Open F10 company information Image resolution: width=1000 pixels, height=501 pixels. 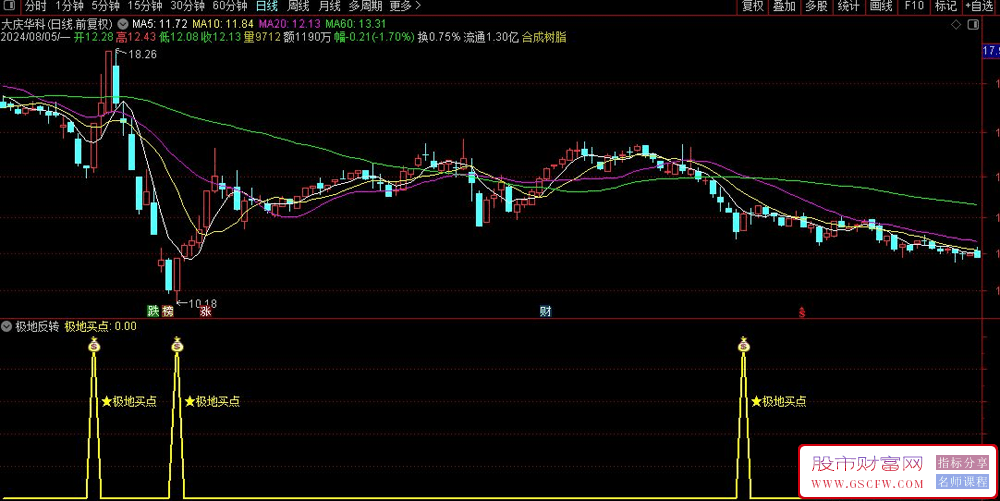click(x=914, y=6)
